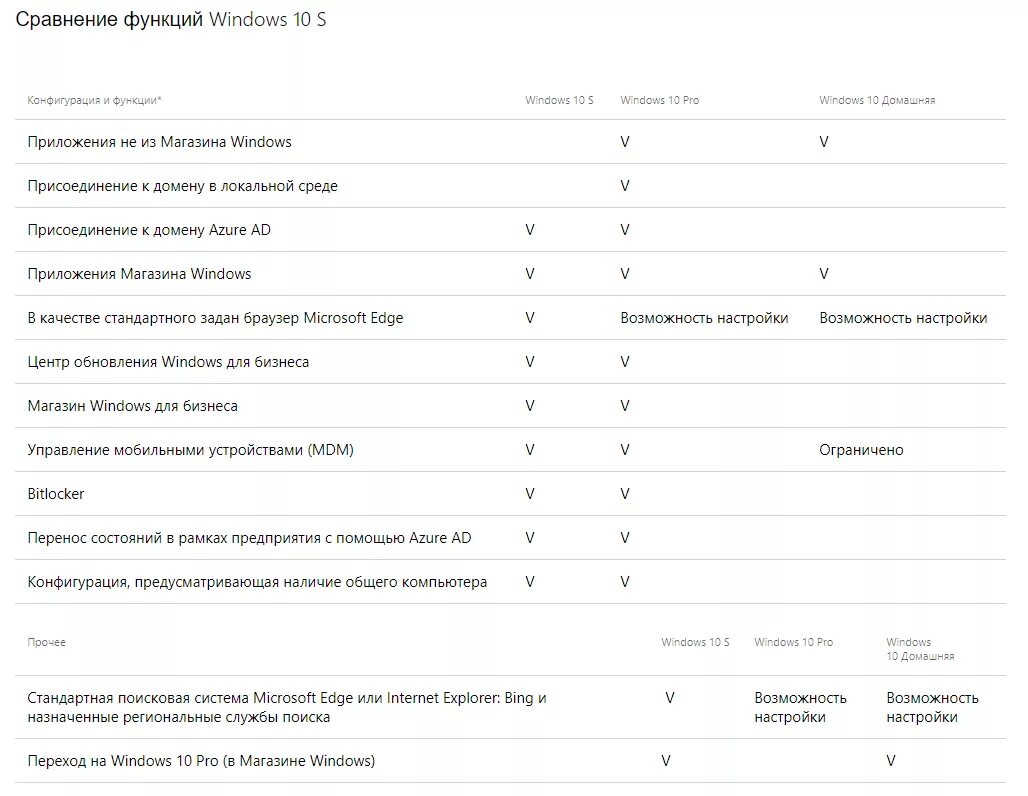
Task: Click Pro checkmark in 'Центр обновления Windows' row
Action: pyautogui.click(x=625, y=362)
